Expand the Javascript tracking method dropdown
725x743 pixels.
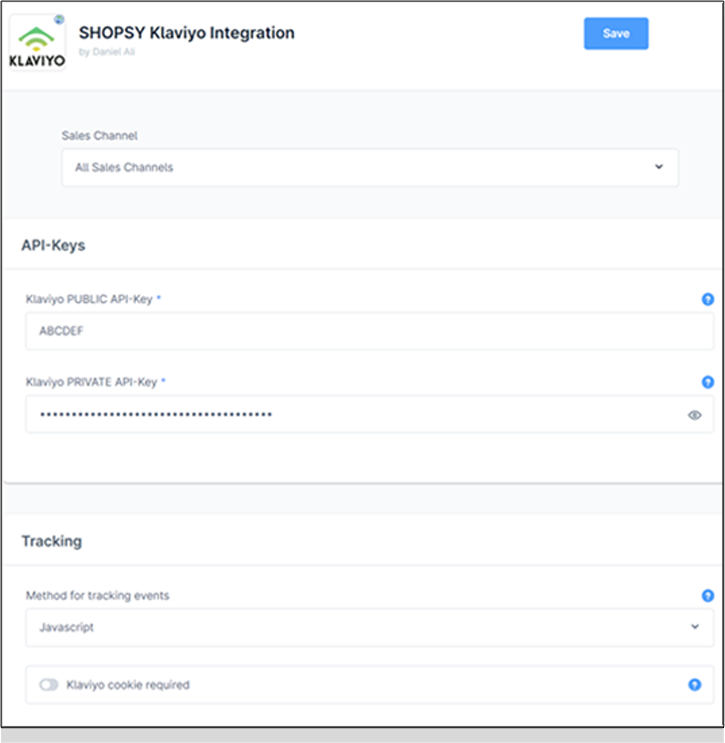tap(370, 627)
